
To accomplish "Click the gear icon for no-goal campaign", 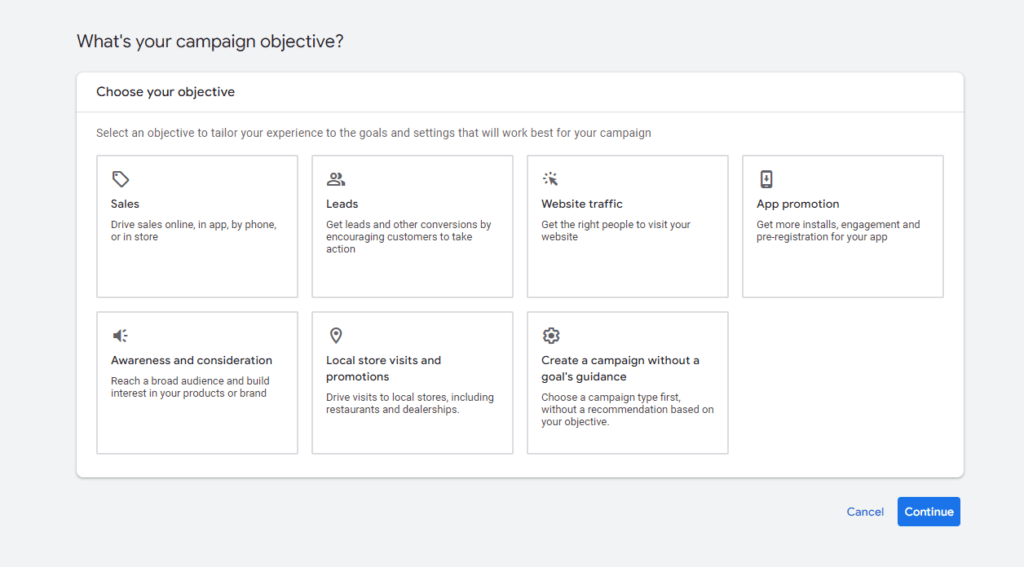I will pyautogui.click(x=551, y=336).
